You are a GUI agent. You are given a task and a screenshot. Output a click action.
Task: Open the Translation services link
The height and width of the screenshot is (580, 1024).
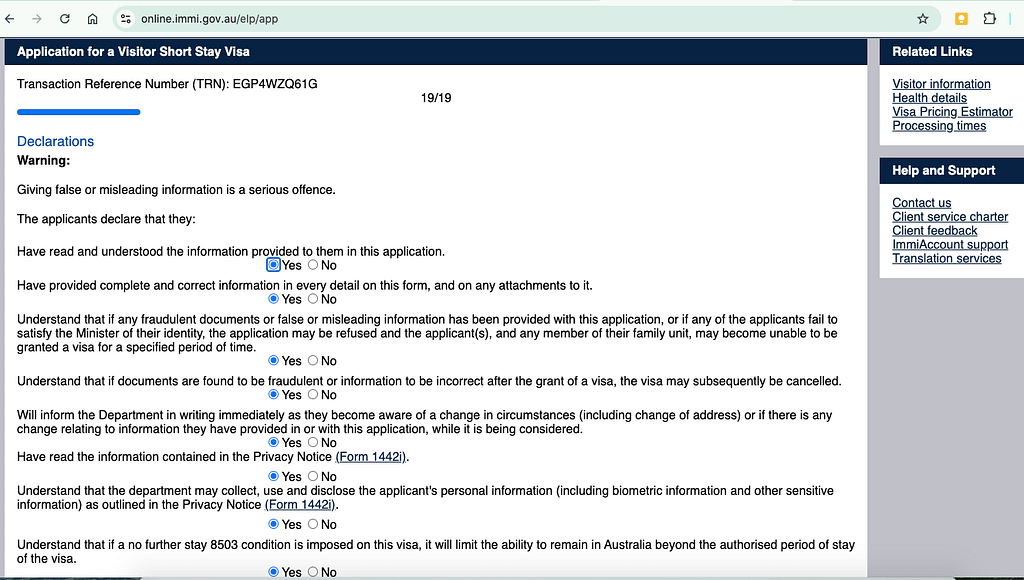tap(946, 259)
